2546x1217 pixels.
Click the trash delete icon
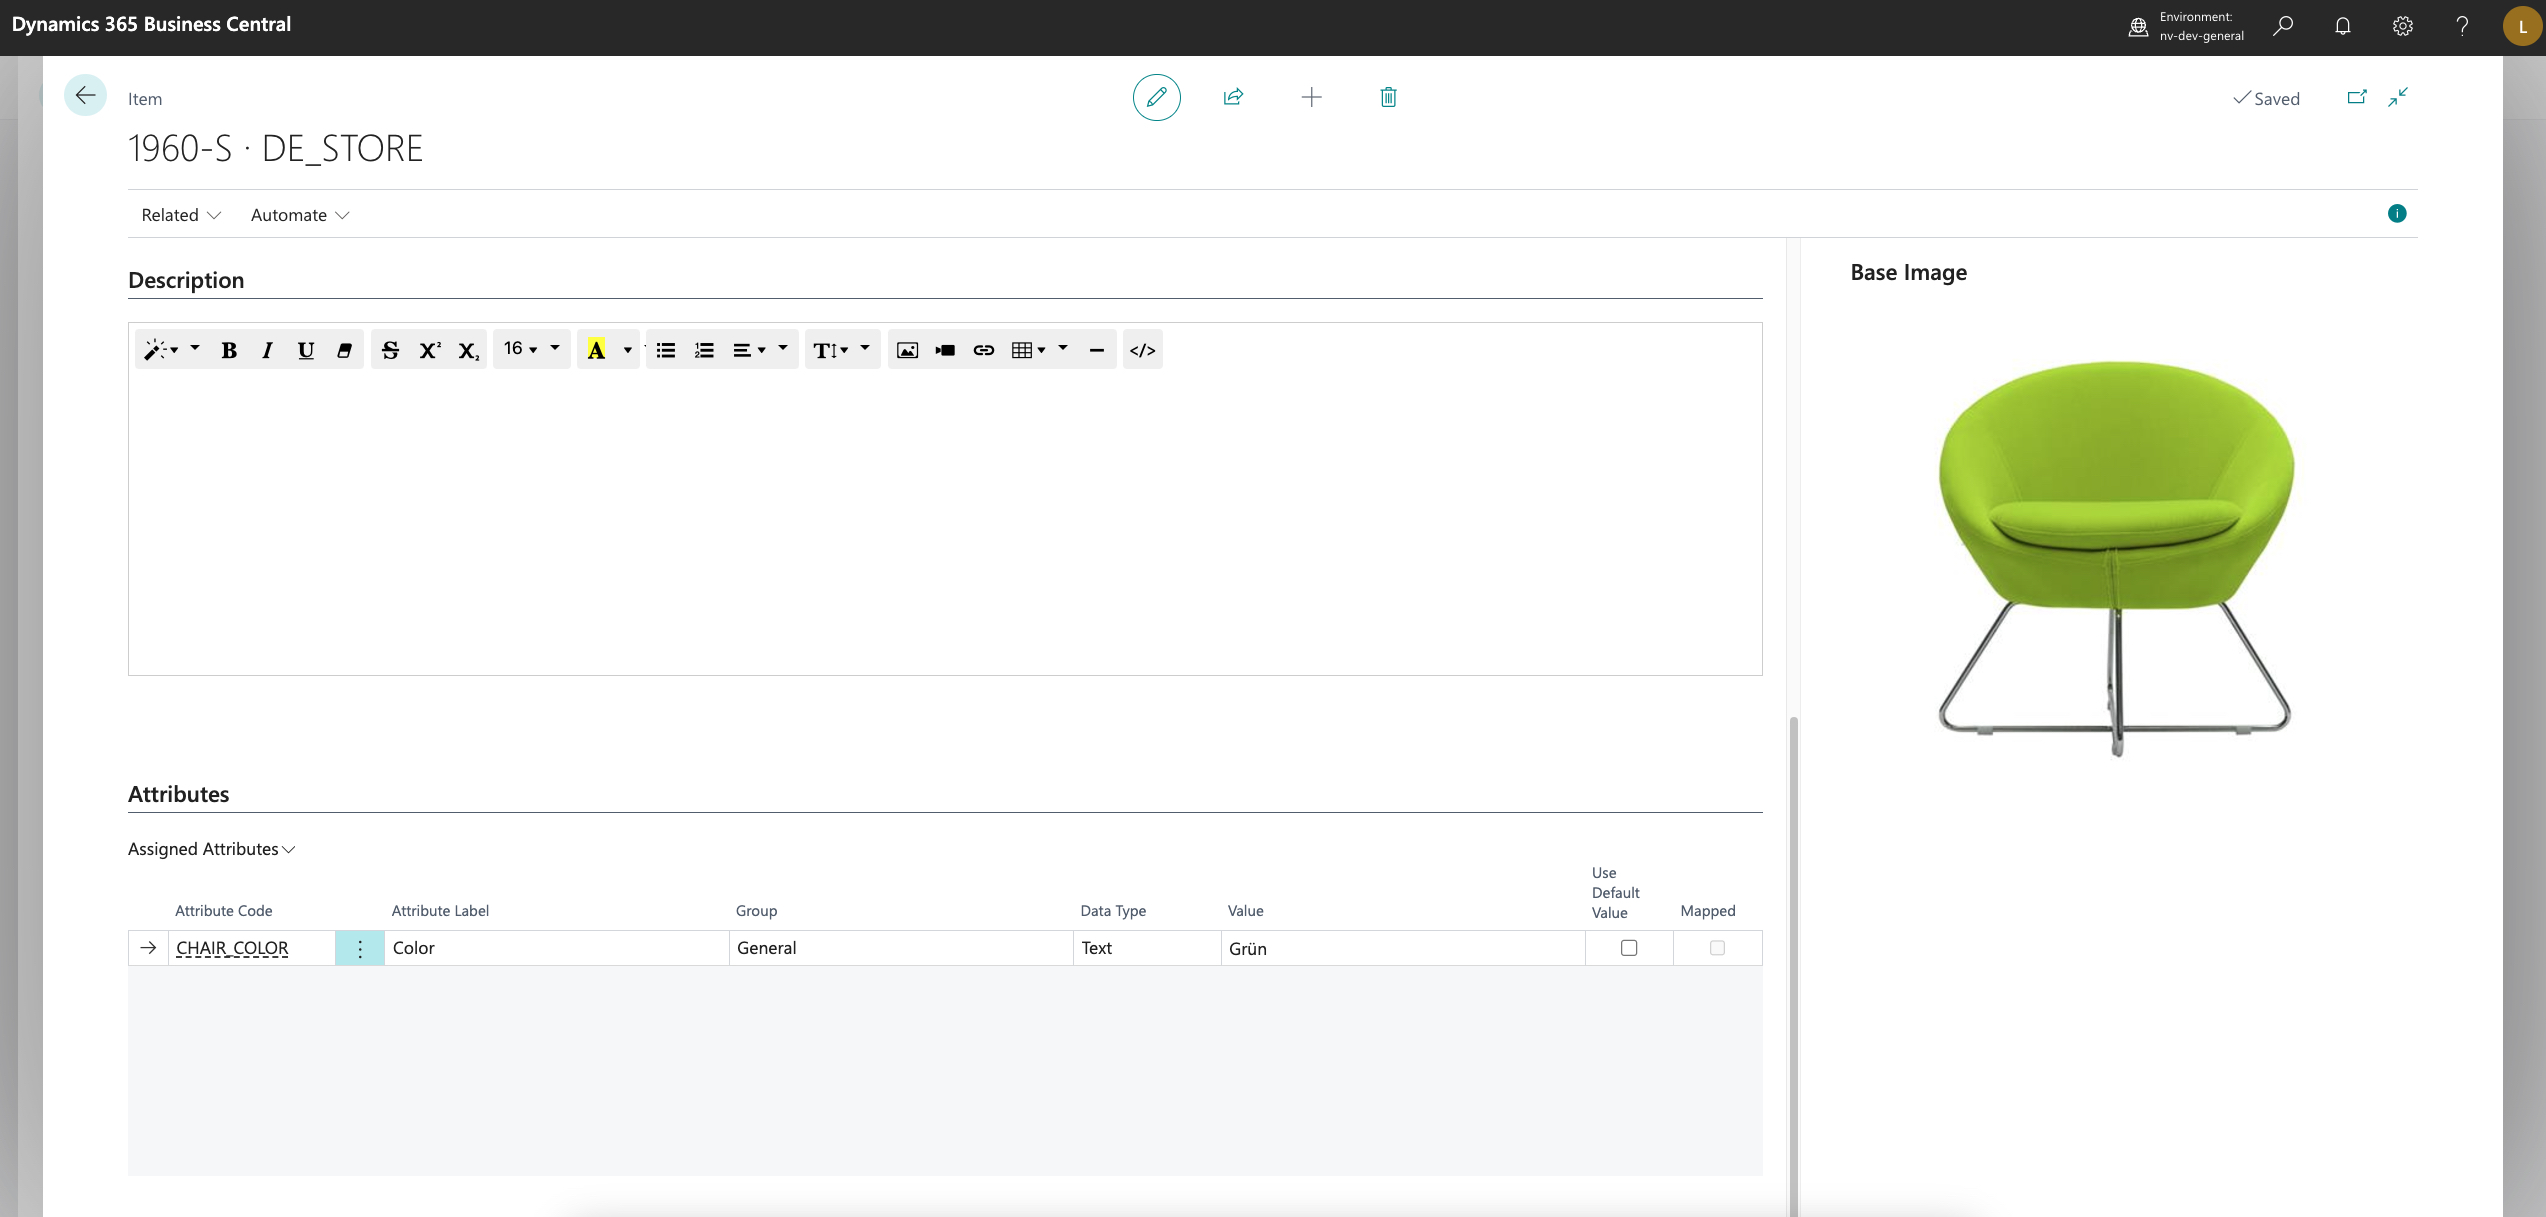[1388, 97]
